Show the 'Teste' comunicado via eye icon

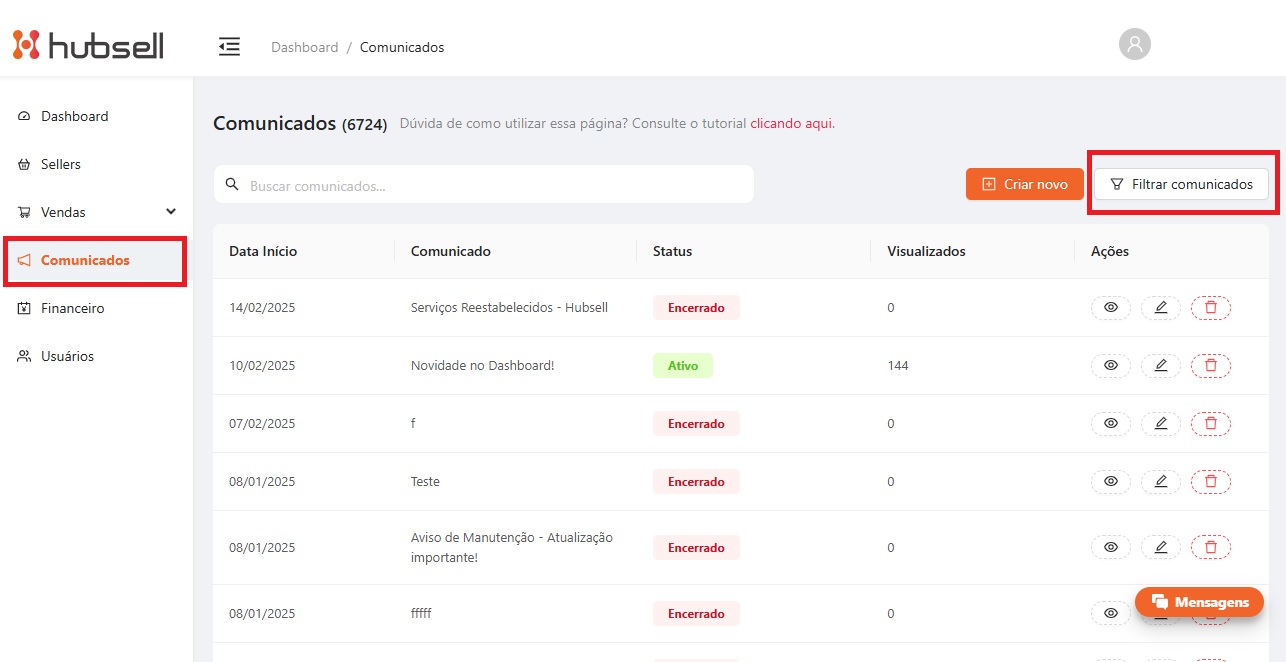pyautogui.click(x=1110, y=482)
